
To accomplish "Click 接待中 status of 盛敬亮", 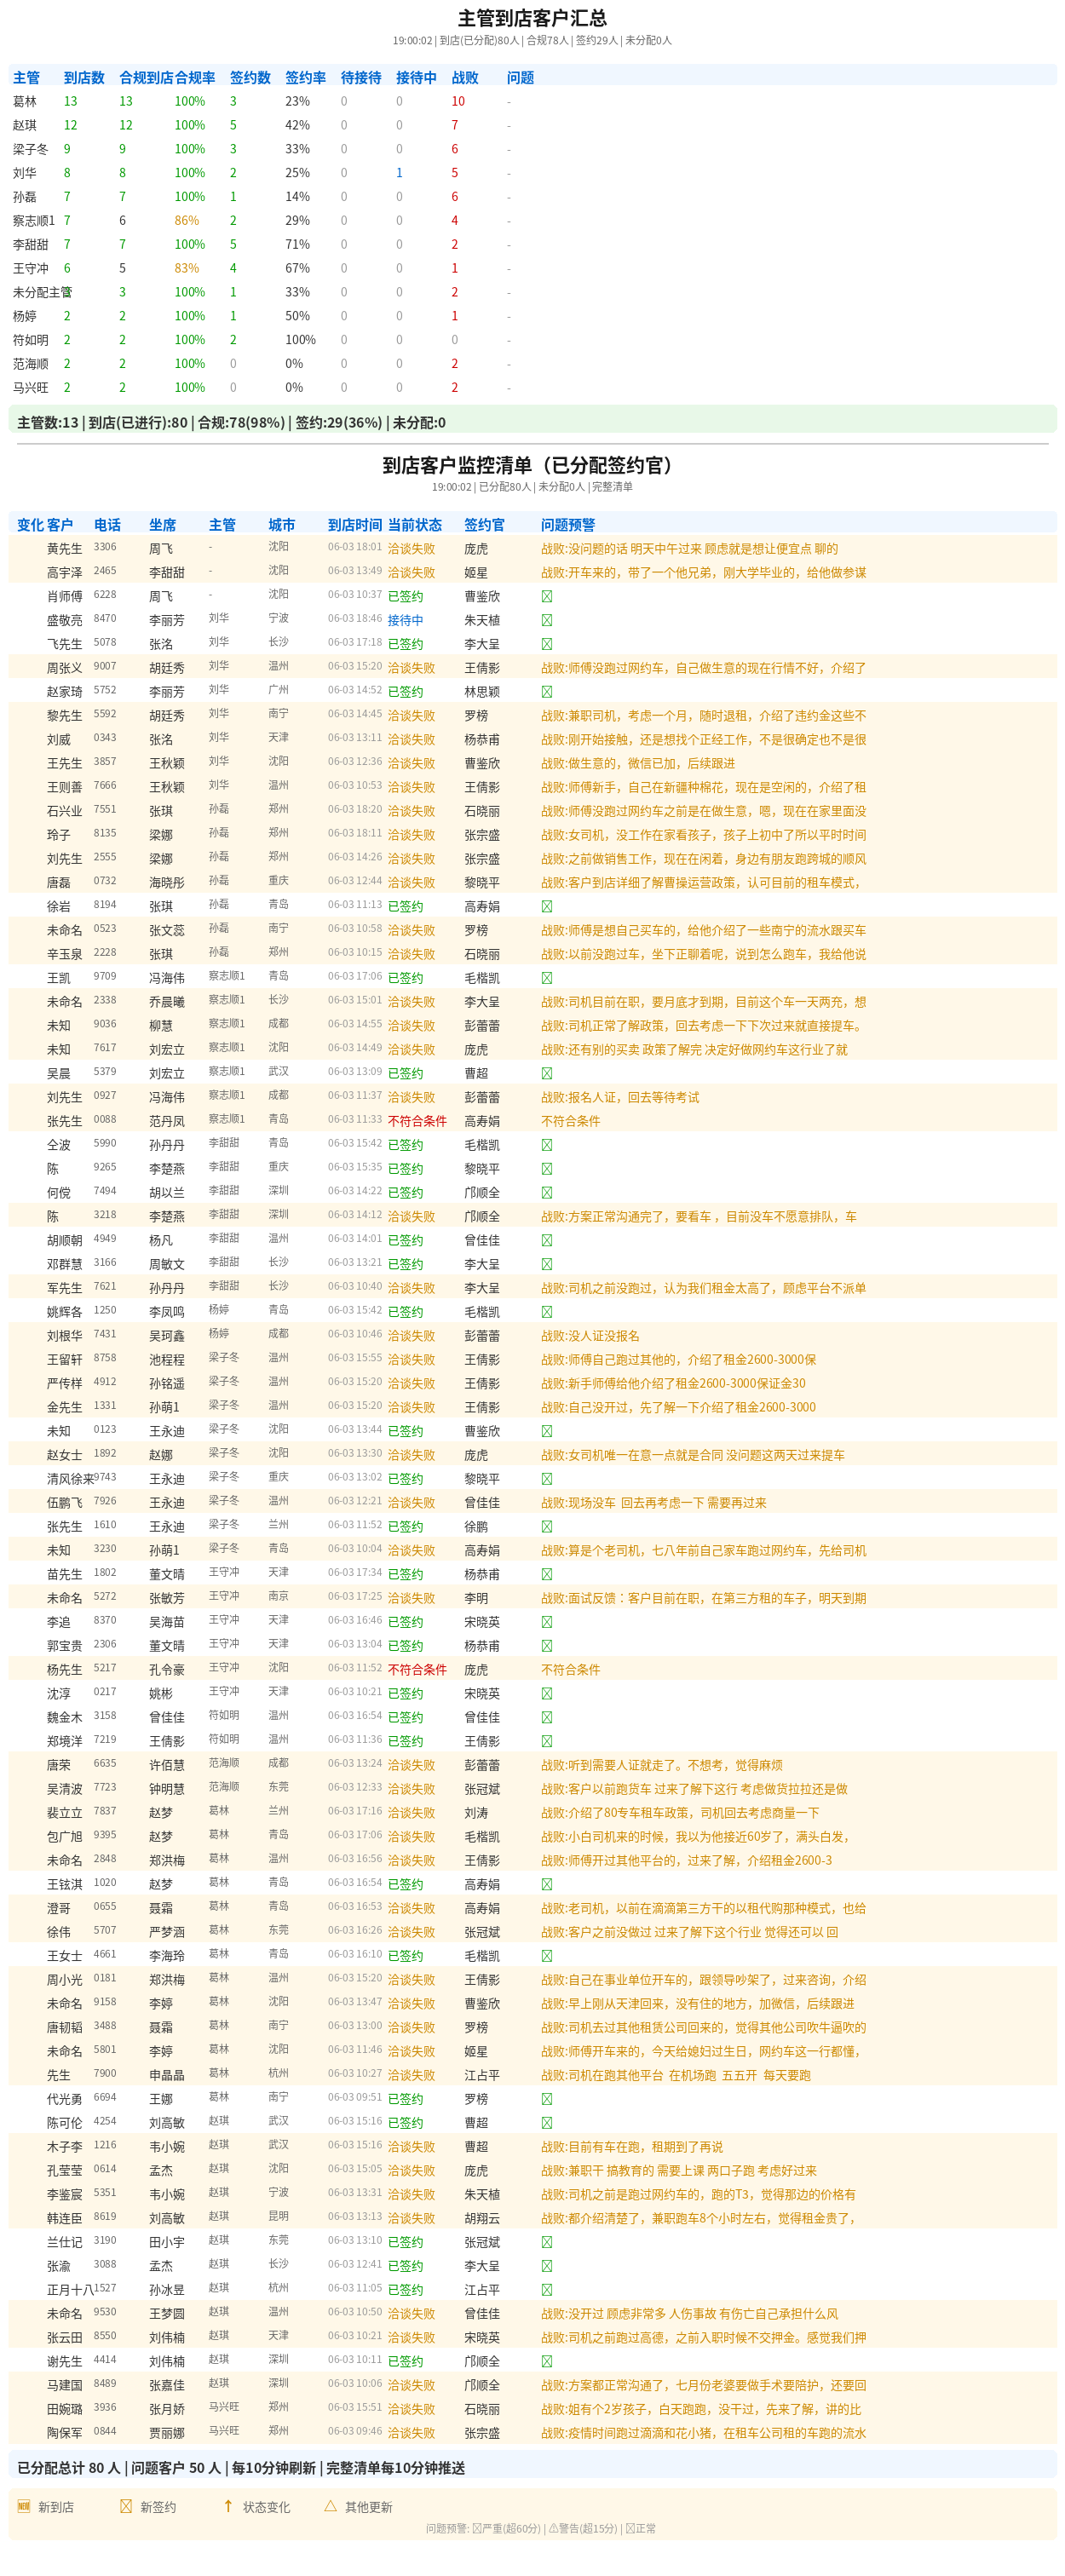I will point(405,620).
